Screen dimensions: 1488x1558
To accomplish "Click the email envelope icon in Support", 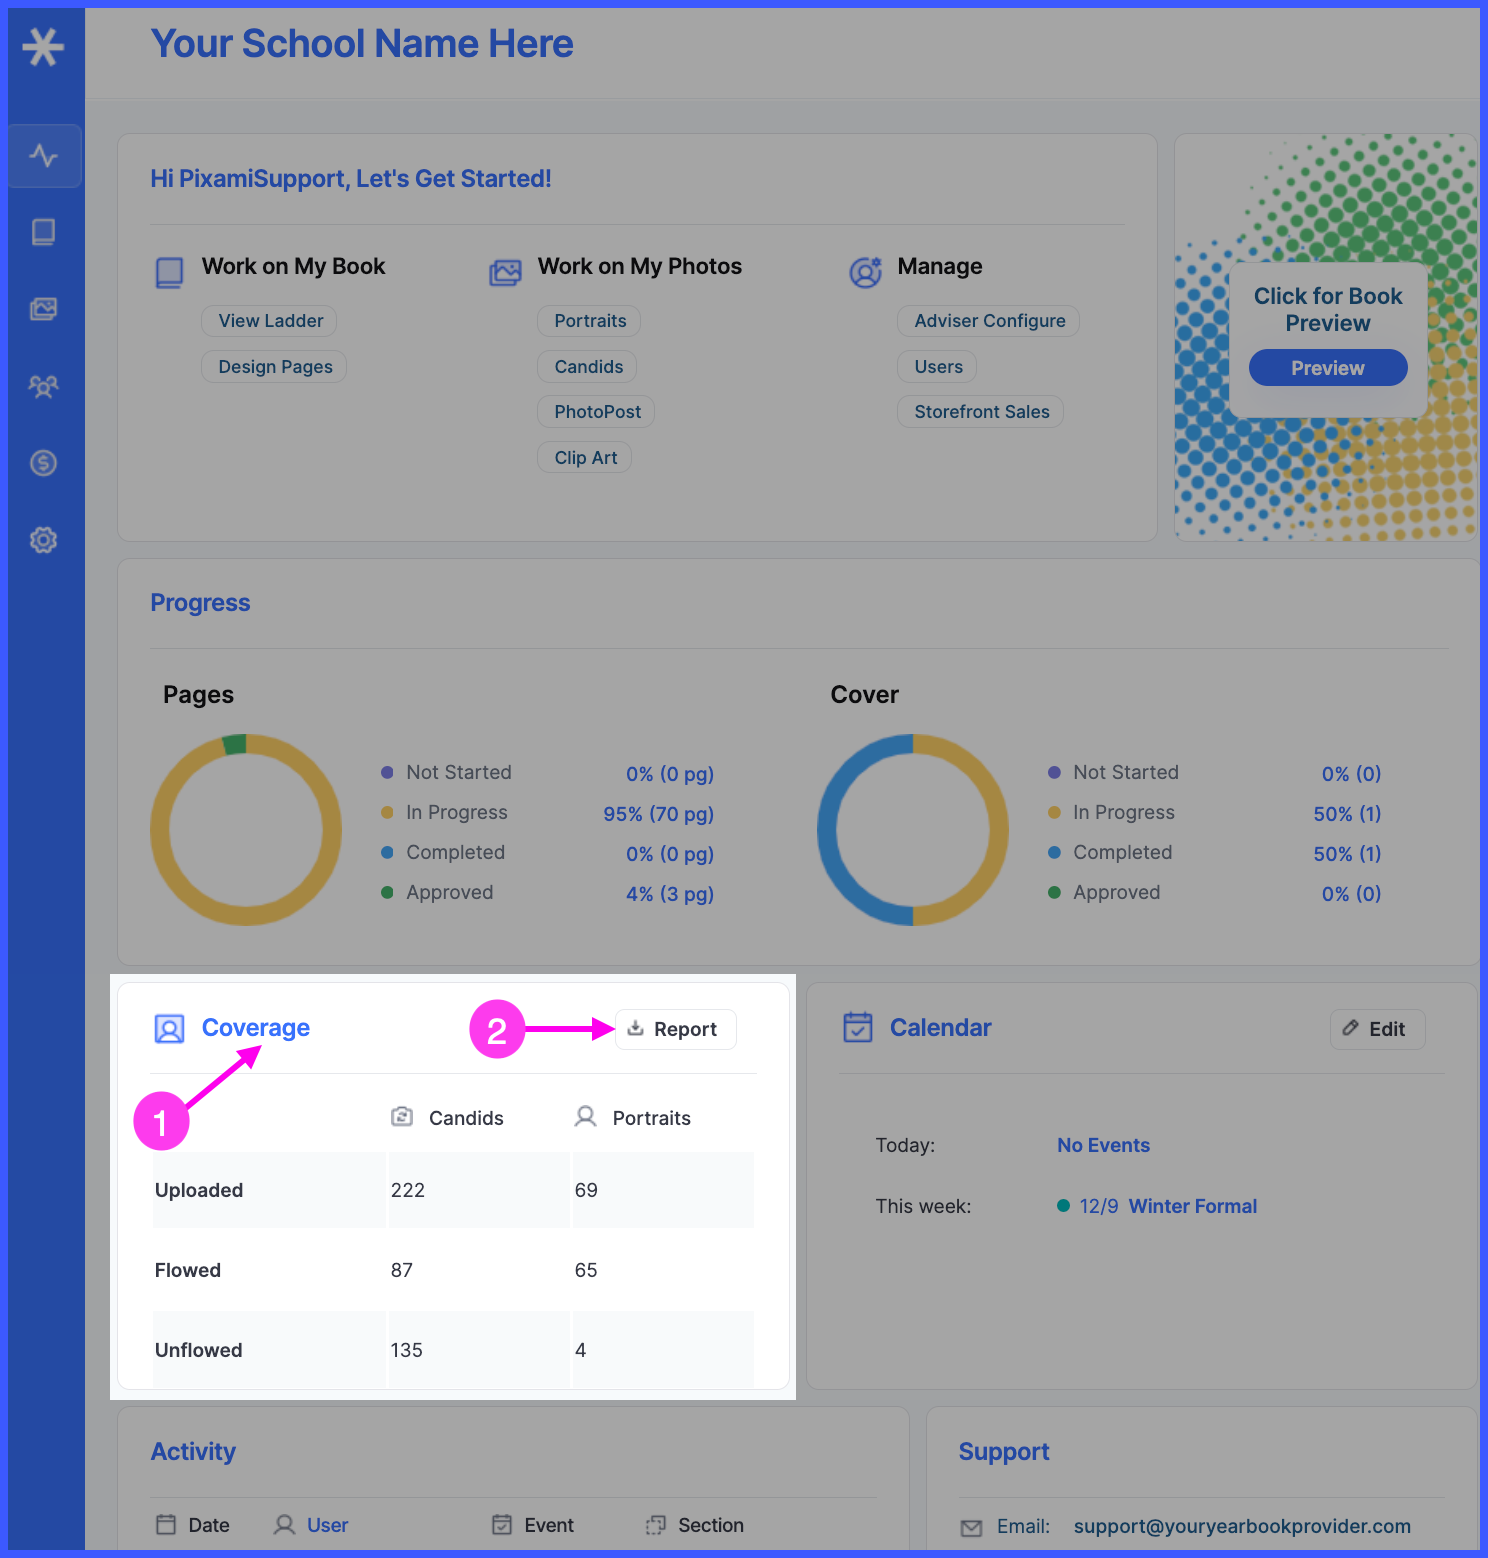I will coord(971,1527).
